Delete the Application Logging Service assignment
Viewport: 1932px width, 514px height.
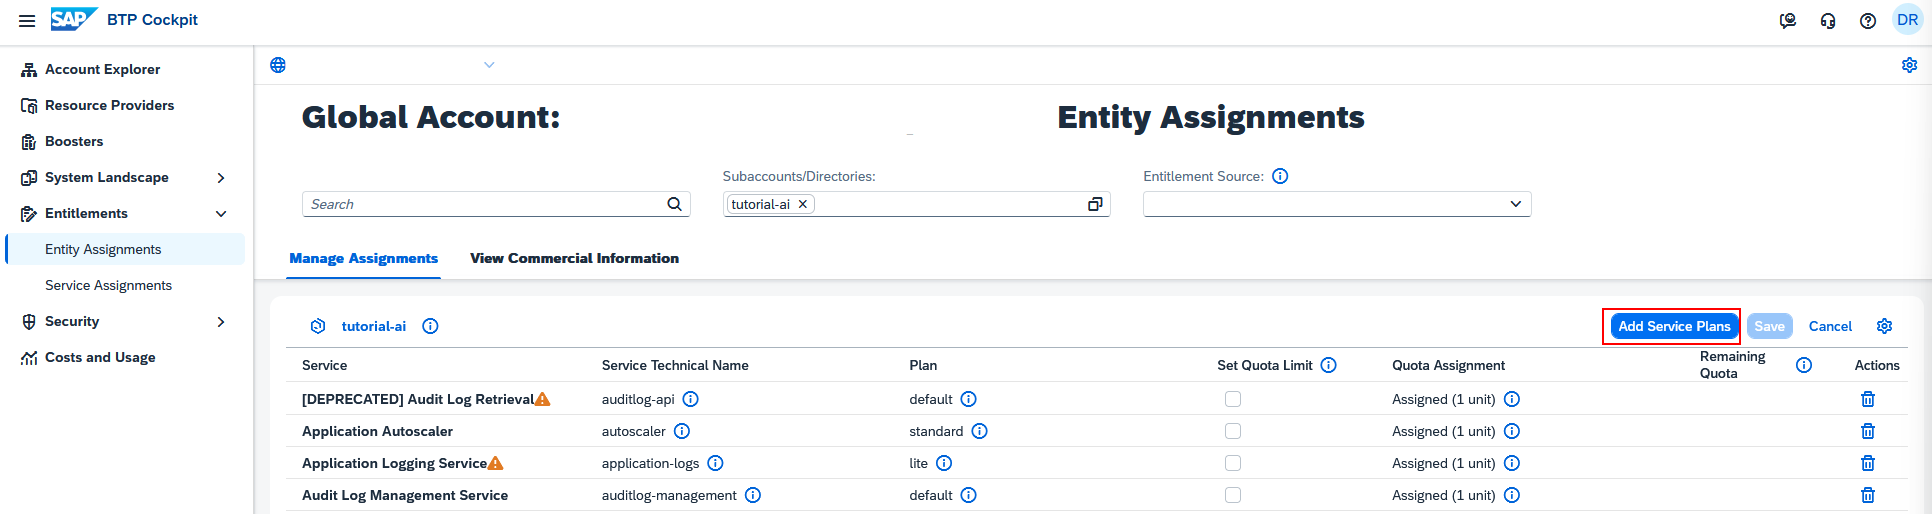click(1867, 463)
